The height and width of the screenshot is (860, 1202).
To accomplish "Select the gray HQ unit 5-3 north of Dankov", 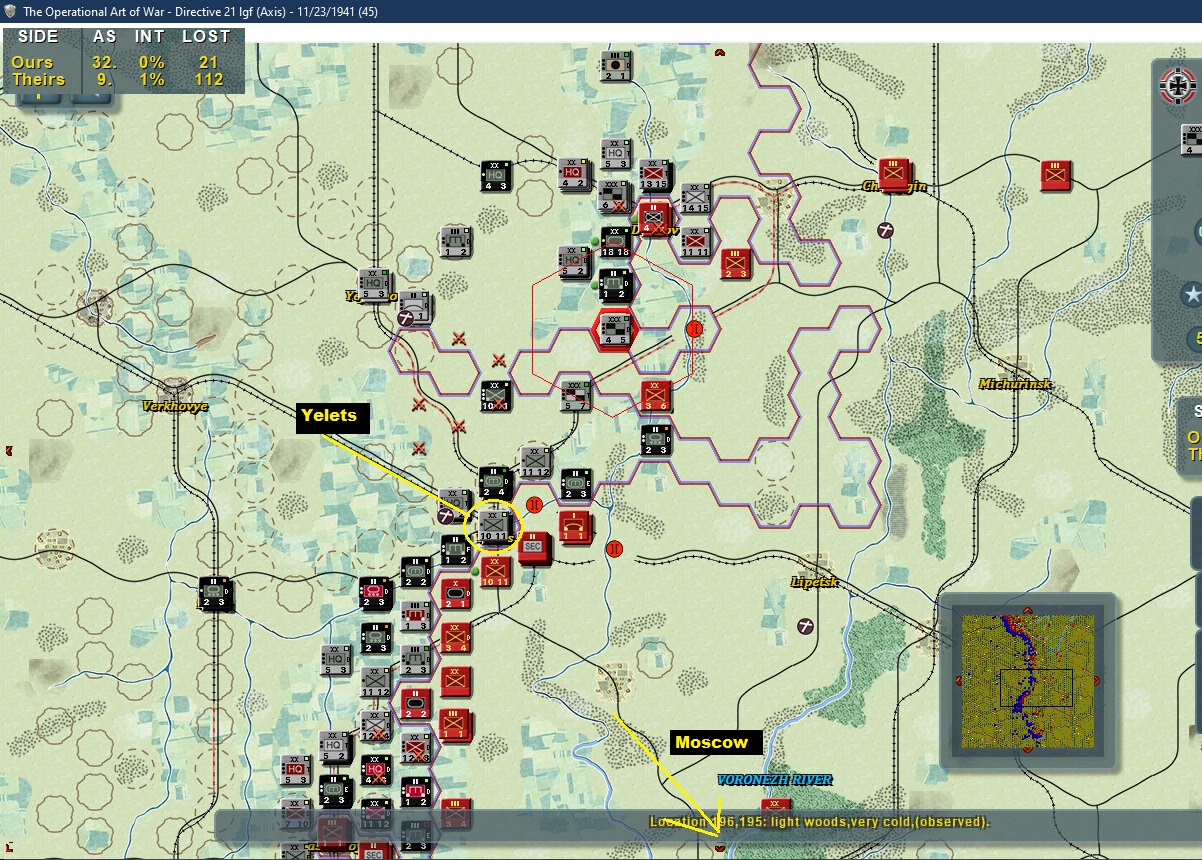I will click(616, 153).
